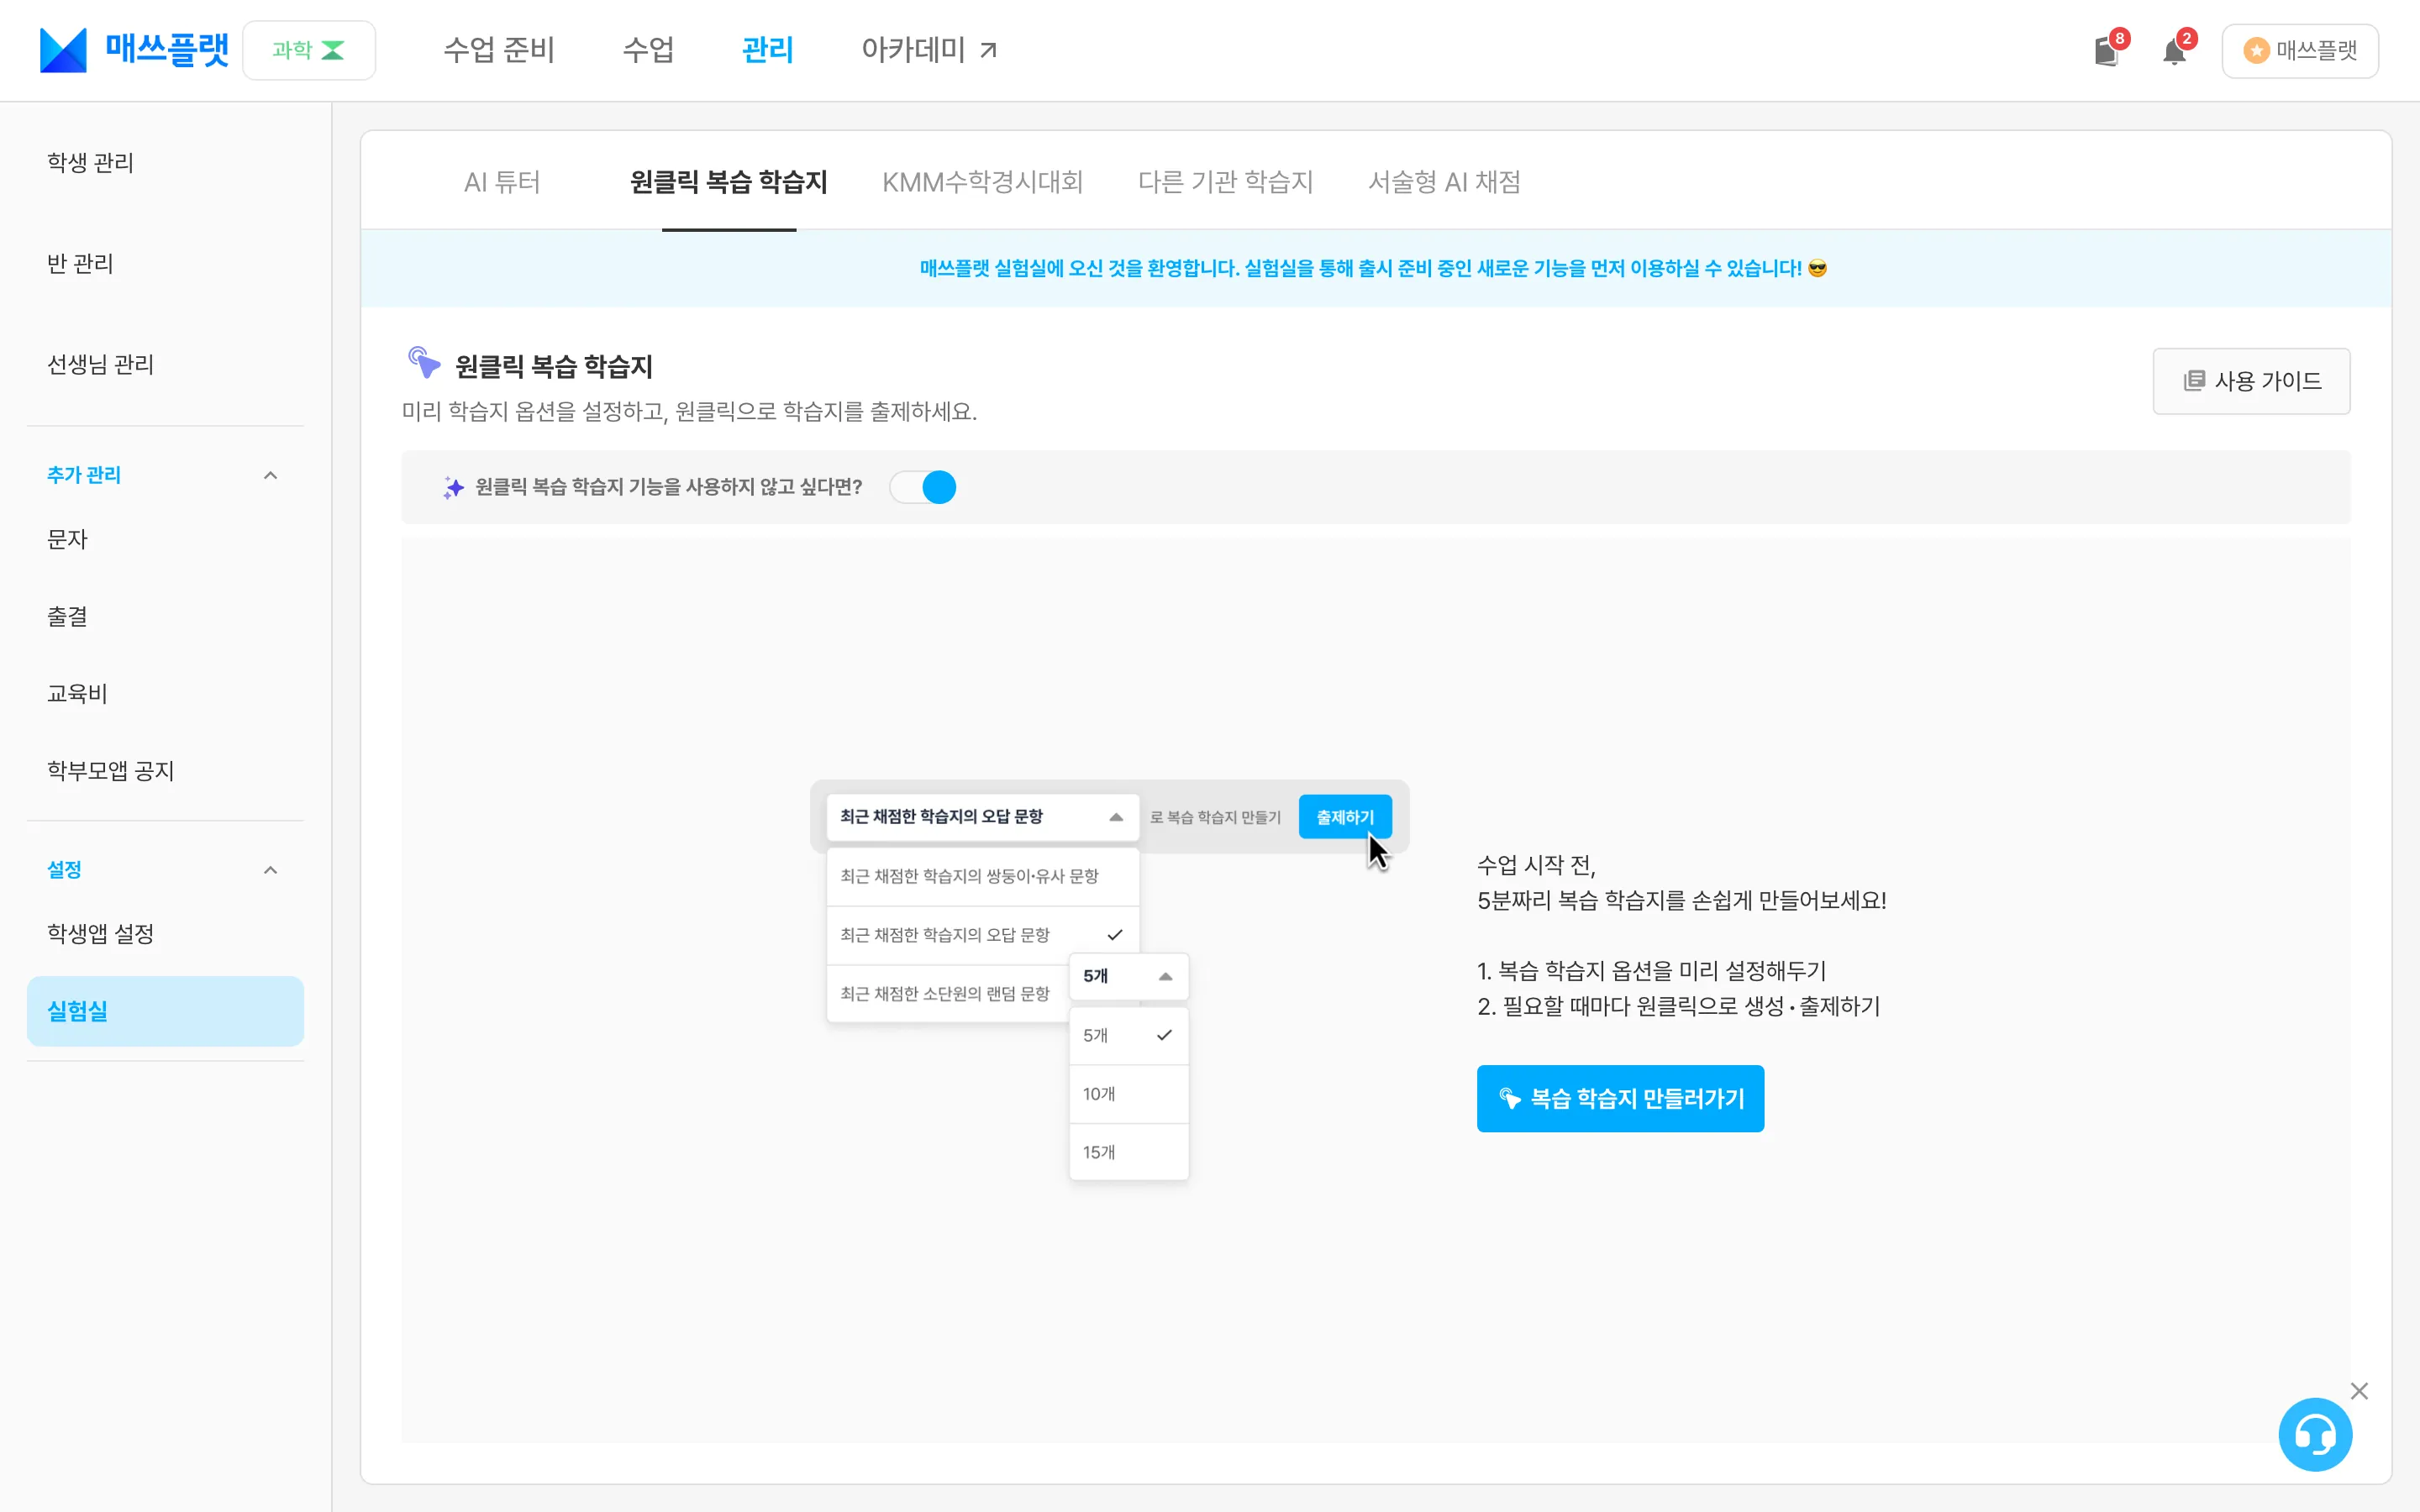The image size is (2420, 1512).
Task: Click the 원클릭 복습 학습지 cursor heading icon
Action: 424,363
